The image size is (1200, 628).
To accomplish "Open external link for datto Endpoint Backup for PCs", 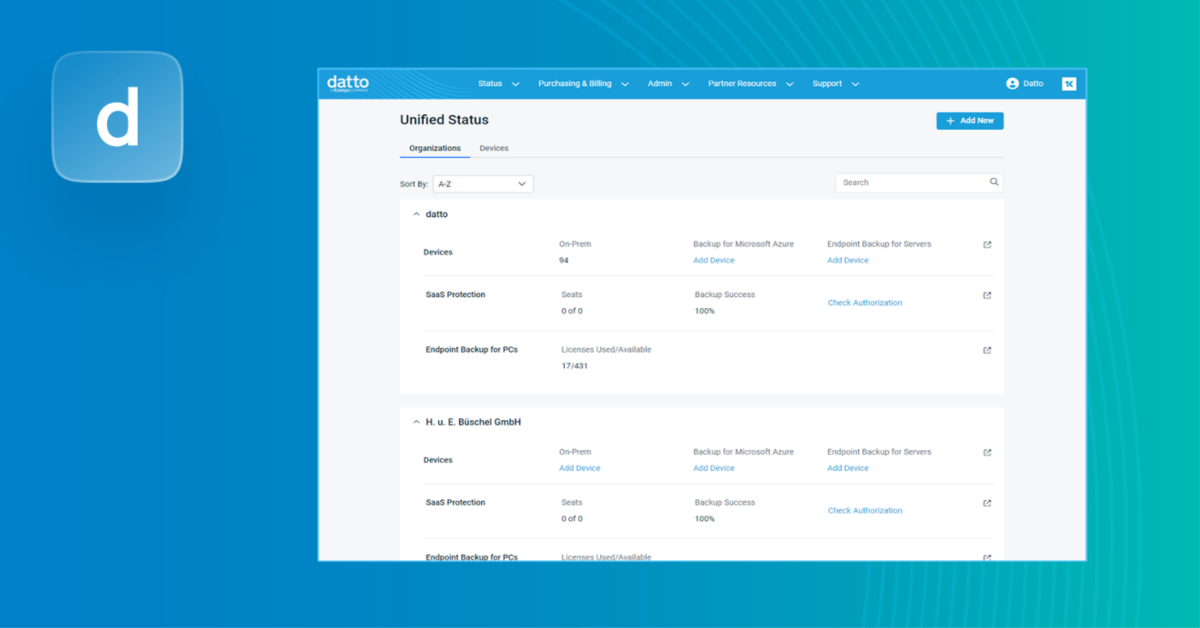I will 987,350.
